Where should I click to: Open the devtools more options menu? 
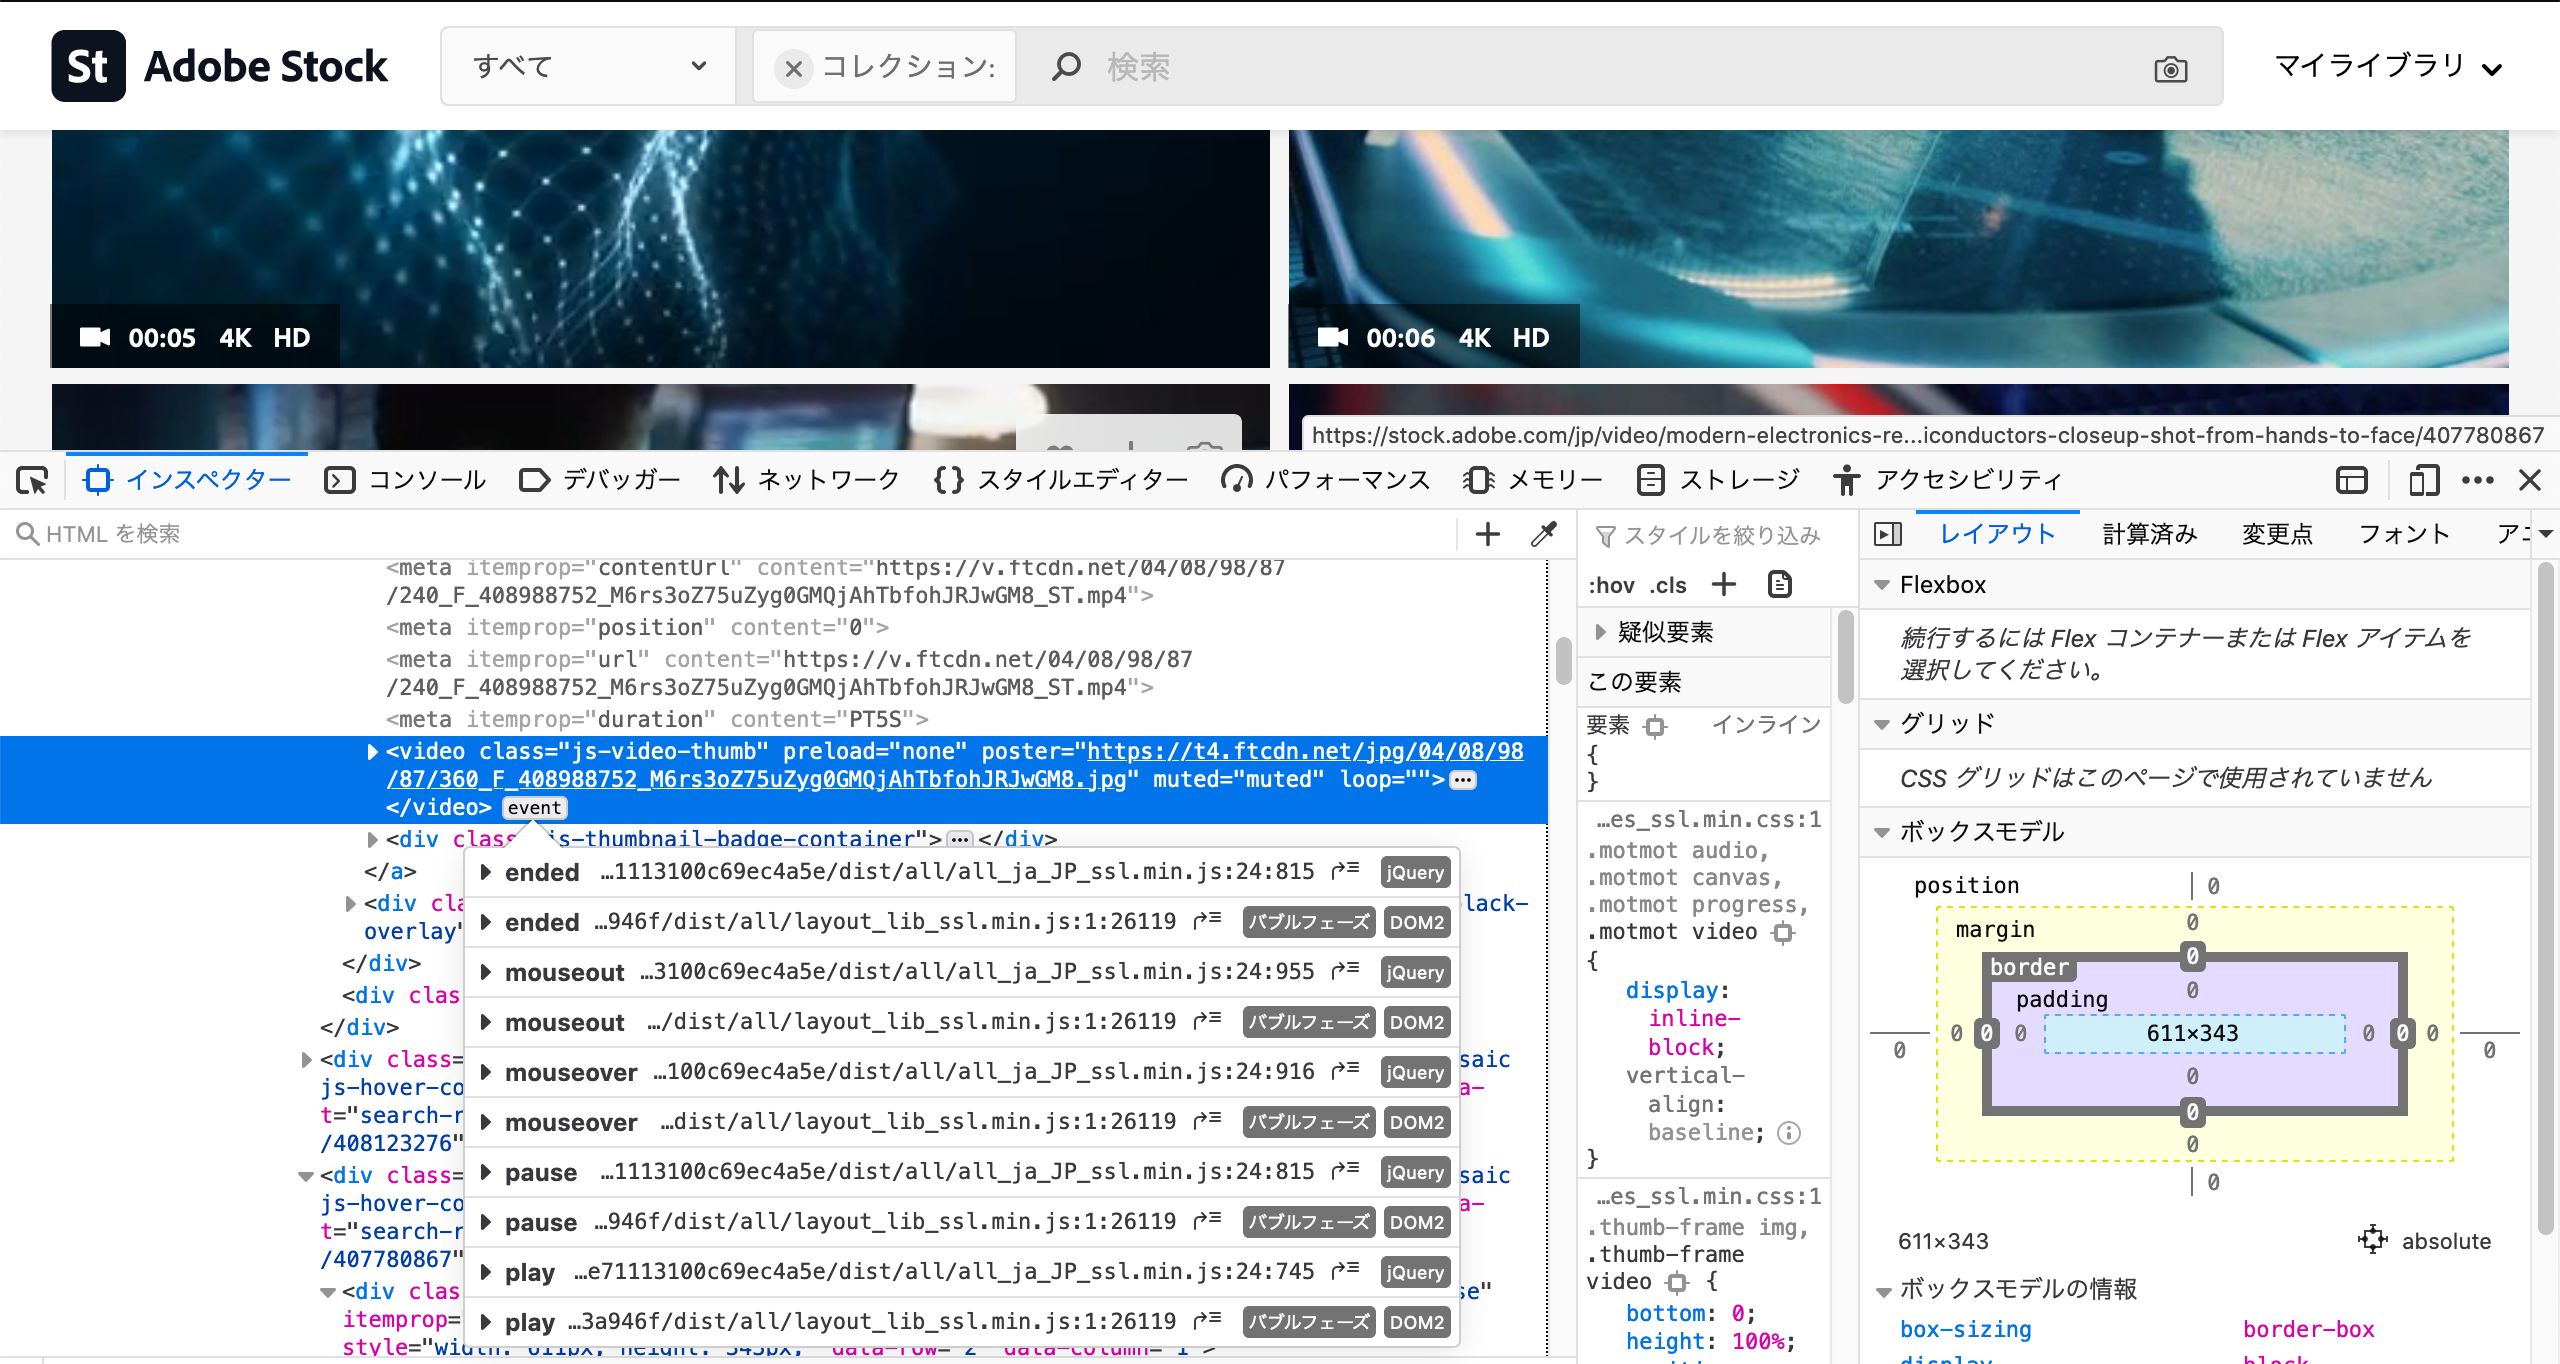point(2477,481)
